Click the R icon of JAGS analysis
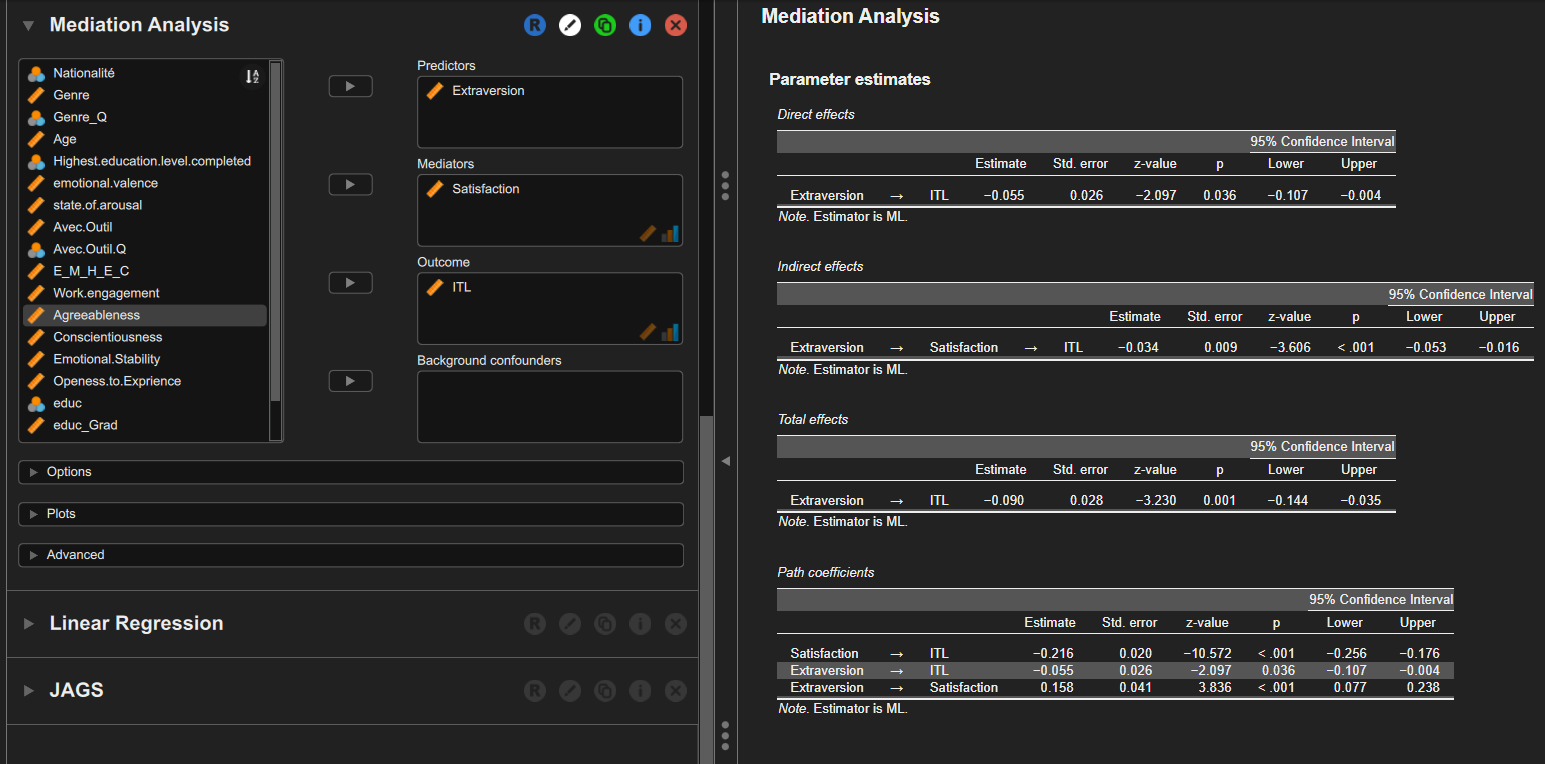 534,691
